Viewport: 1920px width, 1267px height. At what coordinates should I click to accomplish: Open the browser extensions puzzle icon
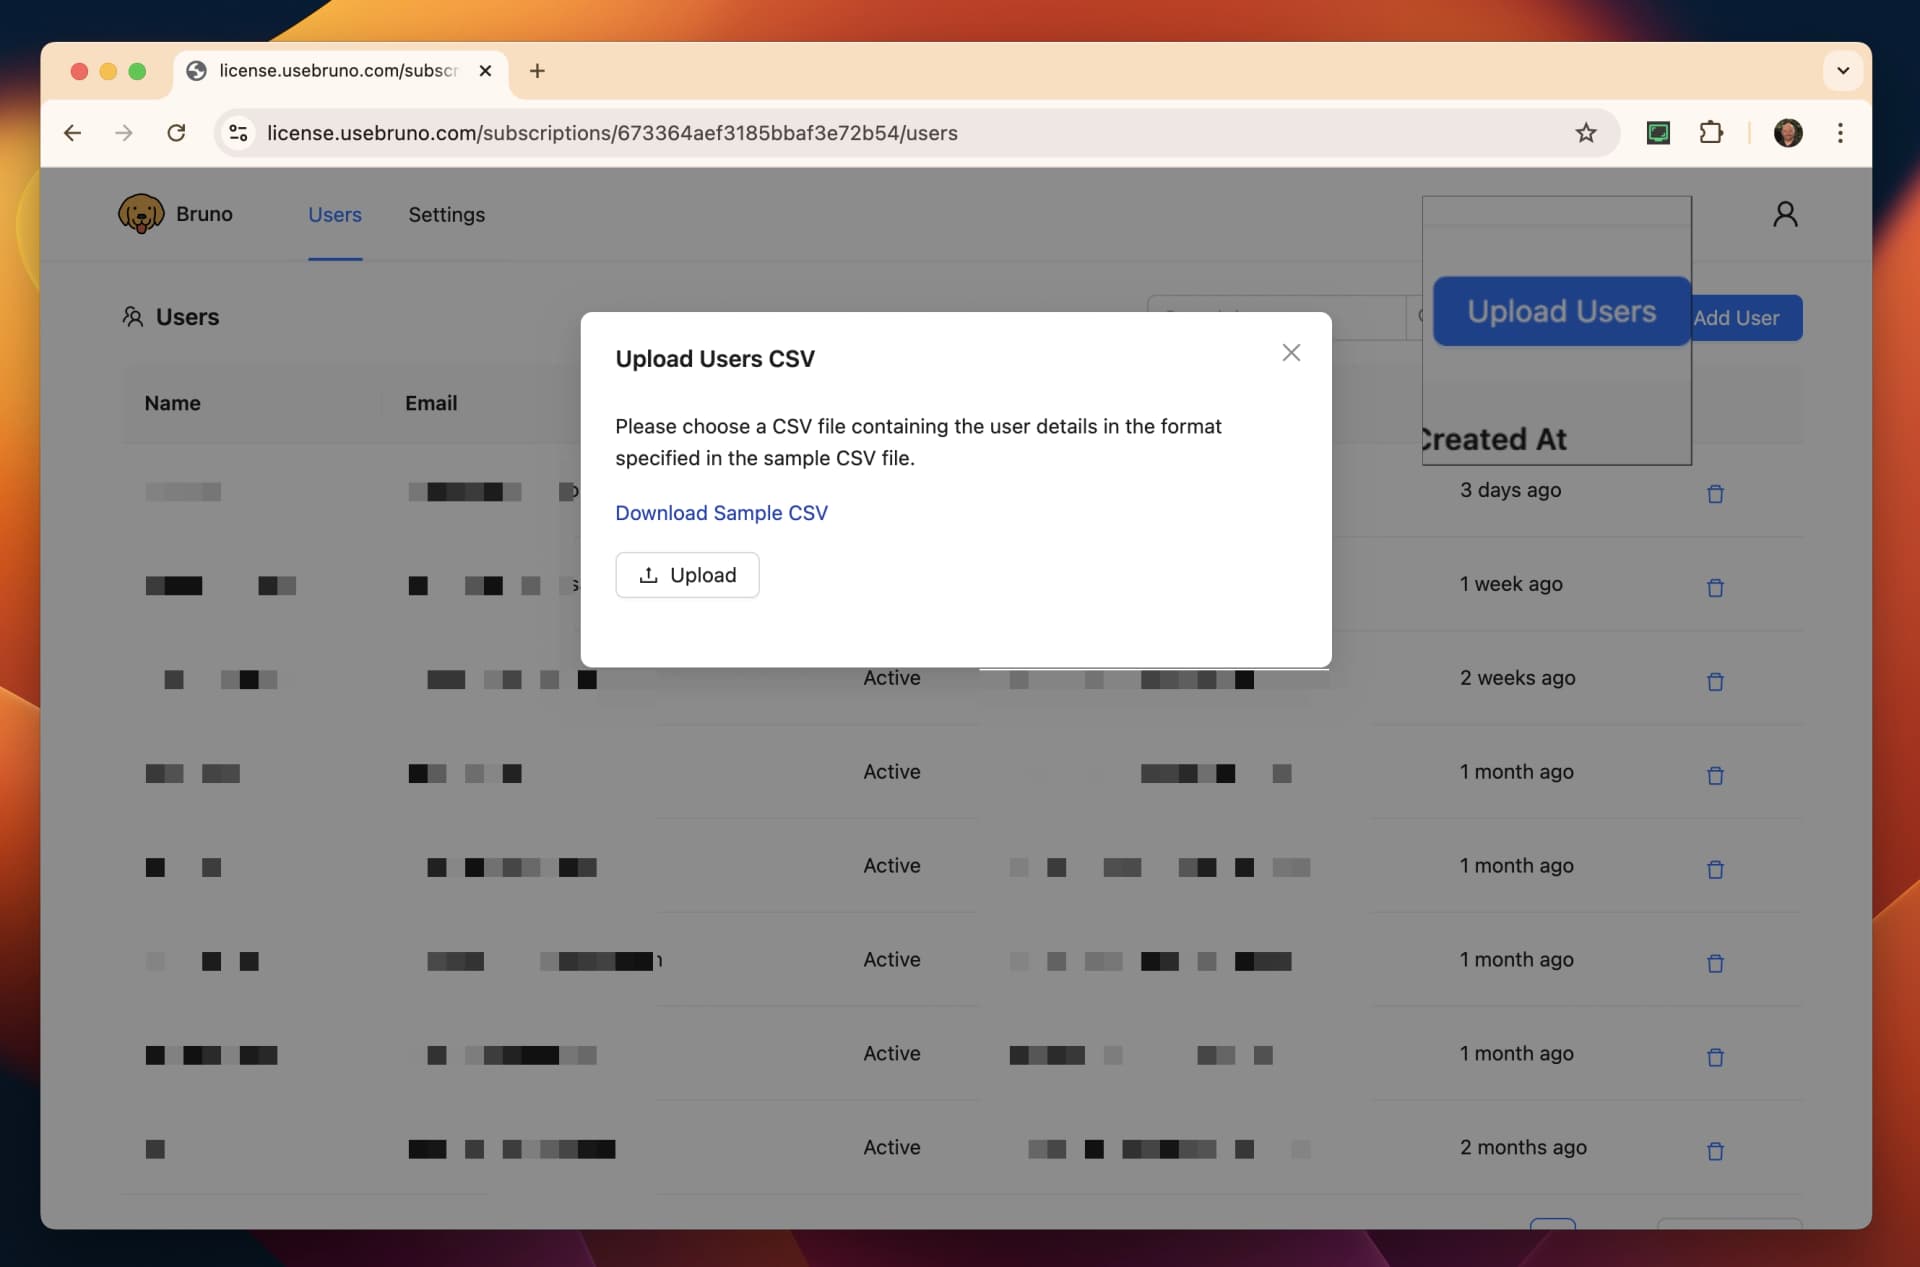(x=1711, y=133)
